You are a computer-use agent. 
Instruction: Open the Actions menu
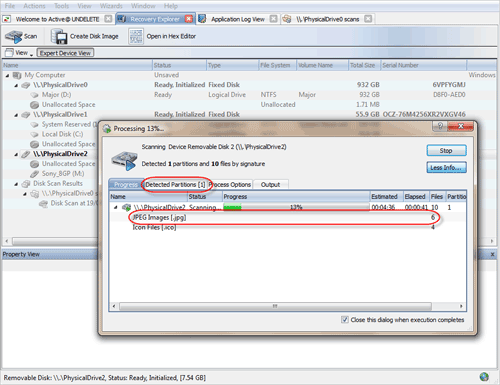click(x=34, y=6)
